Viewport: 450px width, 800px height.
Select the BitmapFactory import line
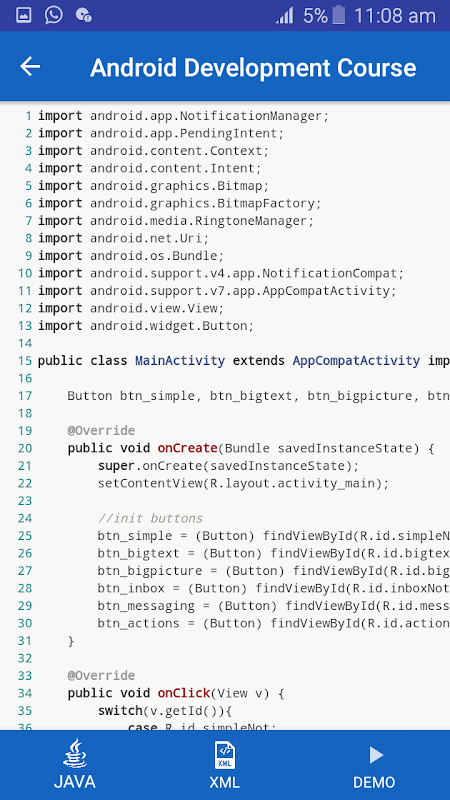tap(180, 203)
